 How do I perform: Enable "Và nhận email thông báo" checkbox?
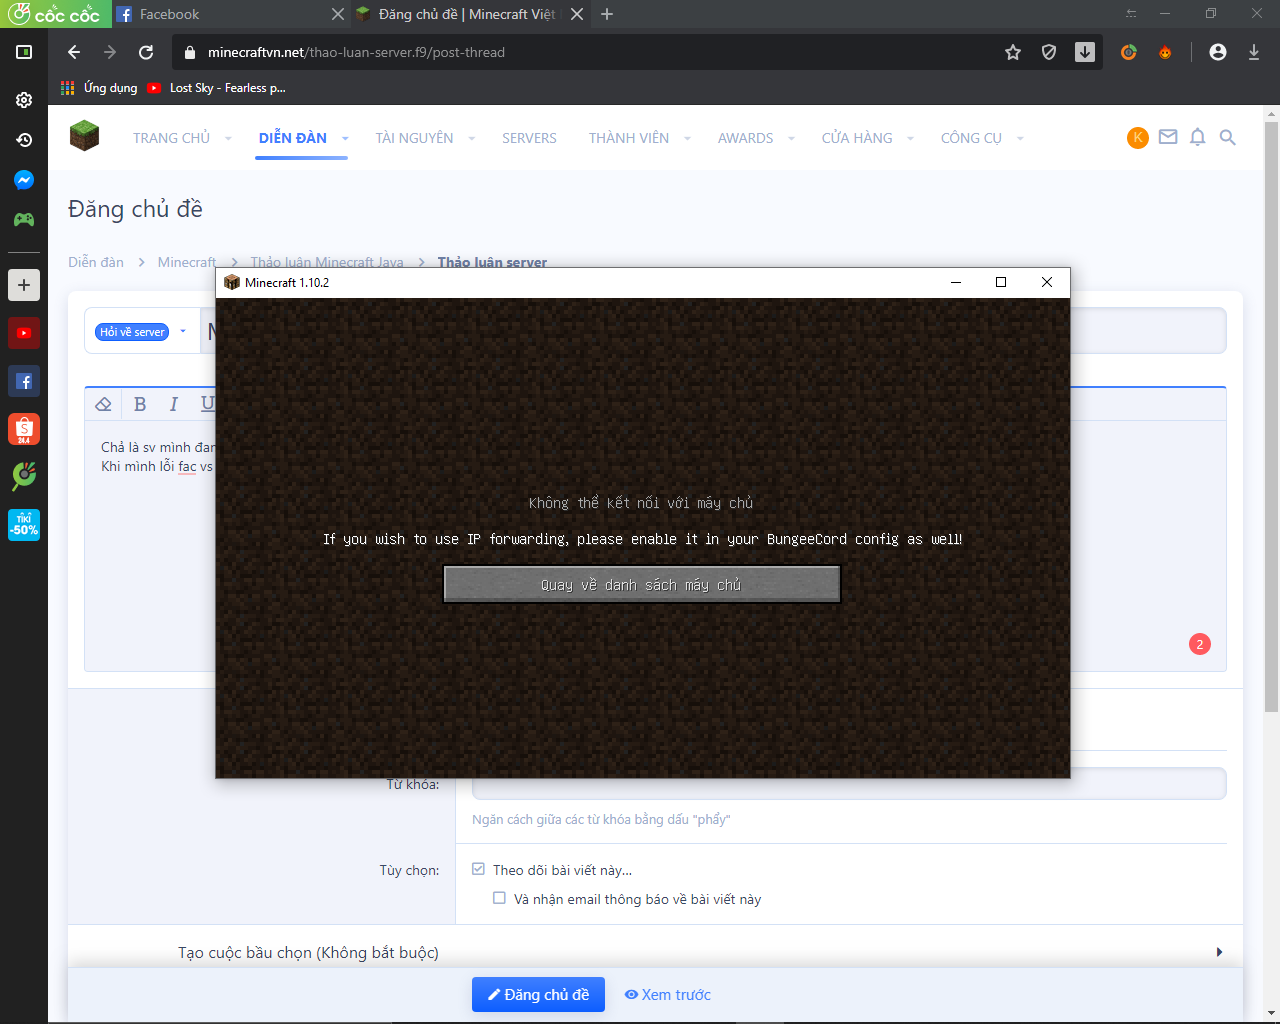click(x=499, y=898)
